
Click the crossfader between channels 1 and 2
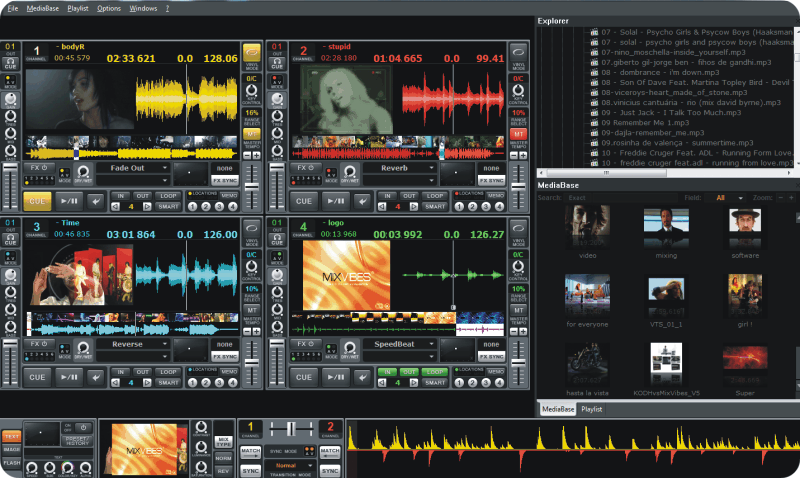point(293,427)
